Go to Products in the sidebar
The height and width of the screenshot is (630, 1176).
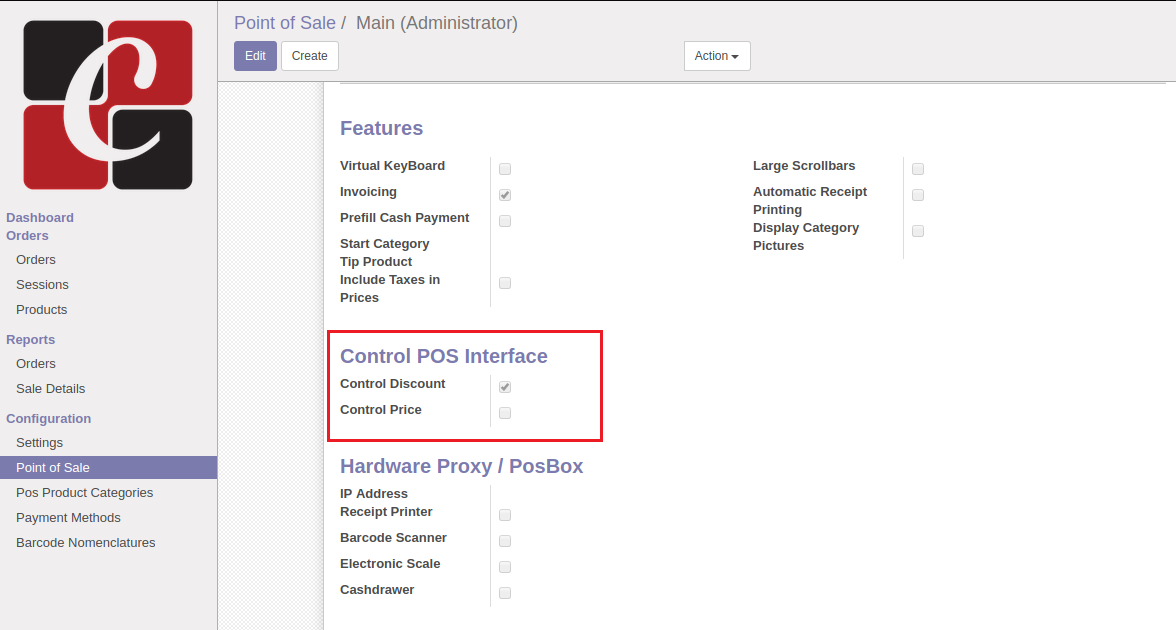click(x=41, y=310)
